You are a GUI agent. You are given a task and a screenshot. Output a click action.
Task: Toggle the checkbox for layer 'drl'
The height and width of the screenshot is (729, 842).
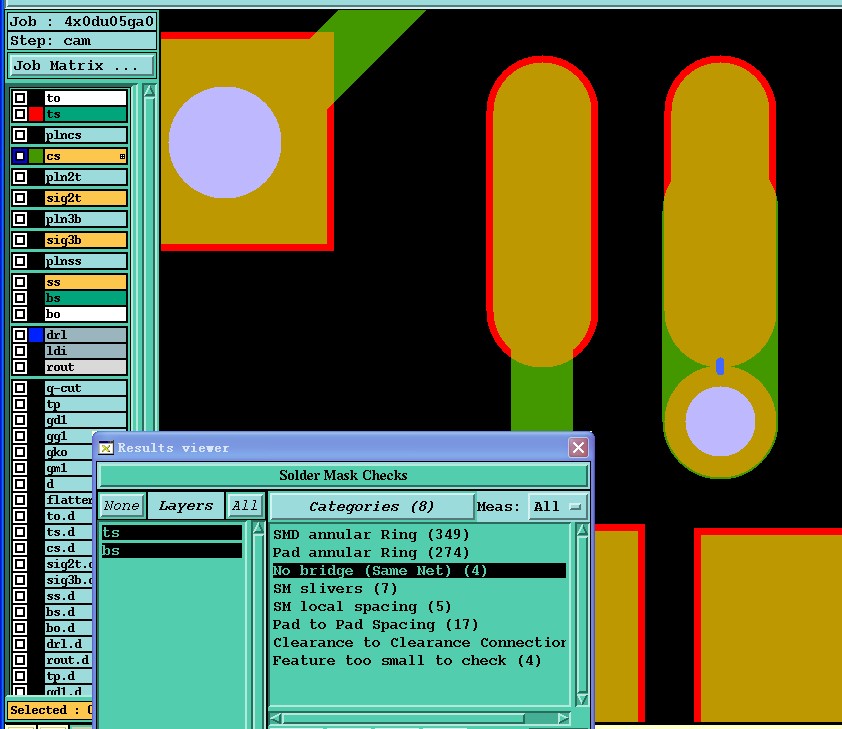[x=20, y=335]
